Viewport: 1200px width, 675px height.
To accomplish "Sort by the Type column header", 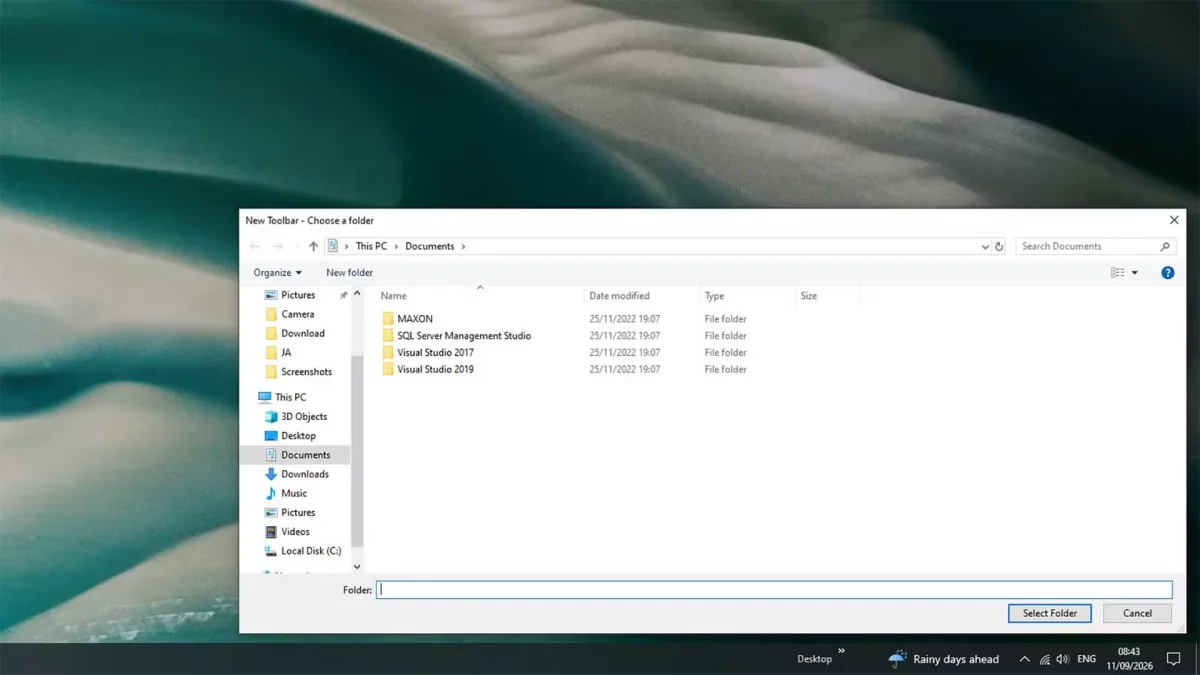I will [x=714, y=296].
